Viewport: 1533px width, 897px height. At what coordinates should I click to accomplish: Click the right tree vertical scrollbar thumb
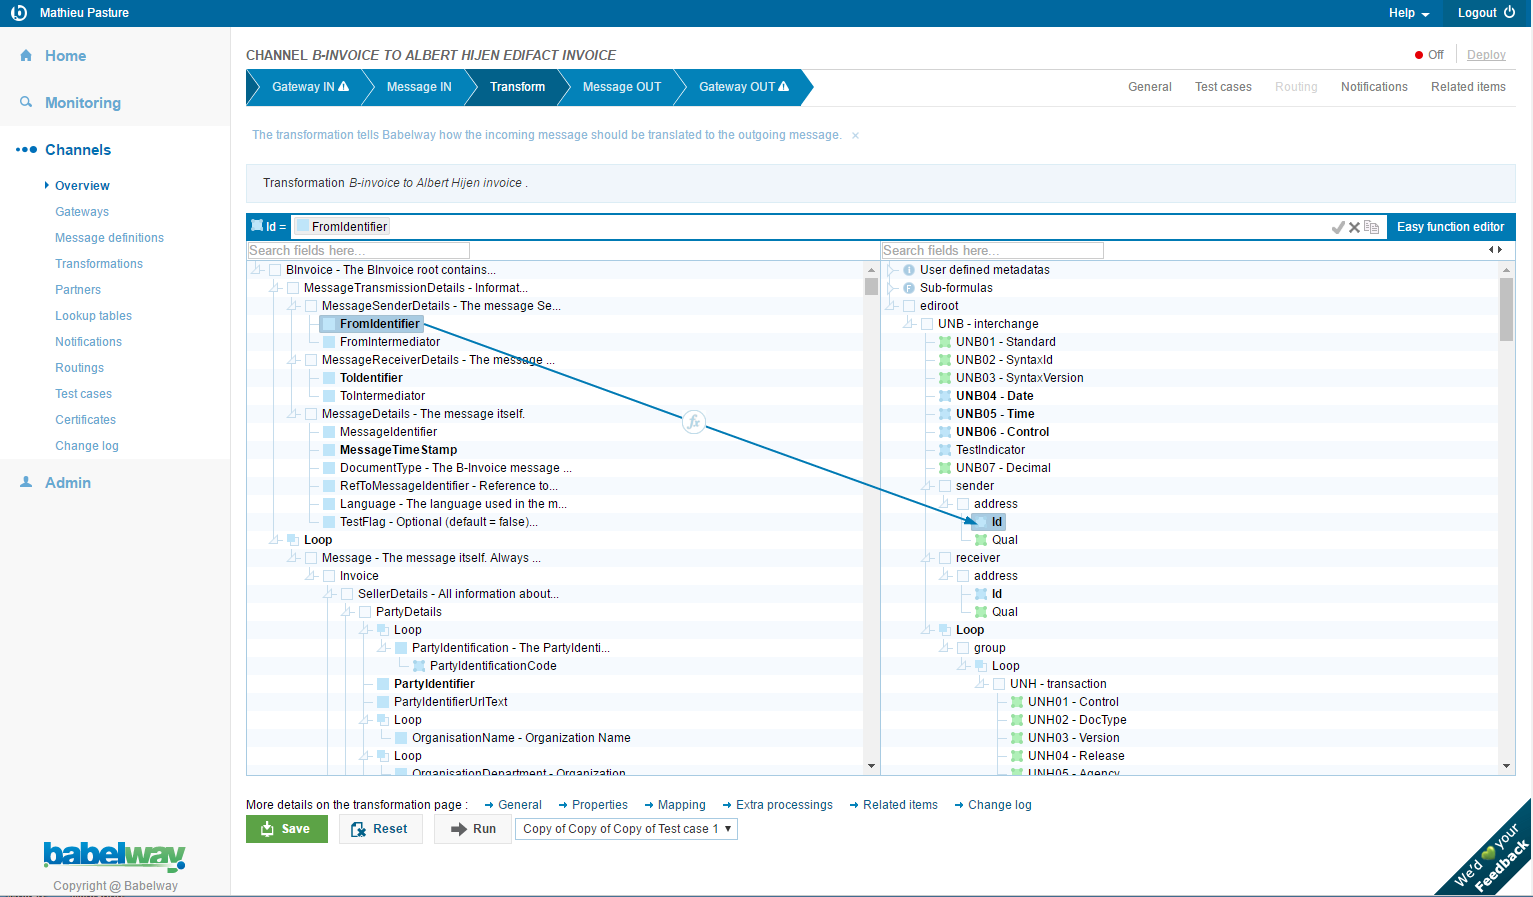click(1506, 309)
